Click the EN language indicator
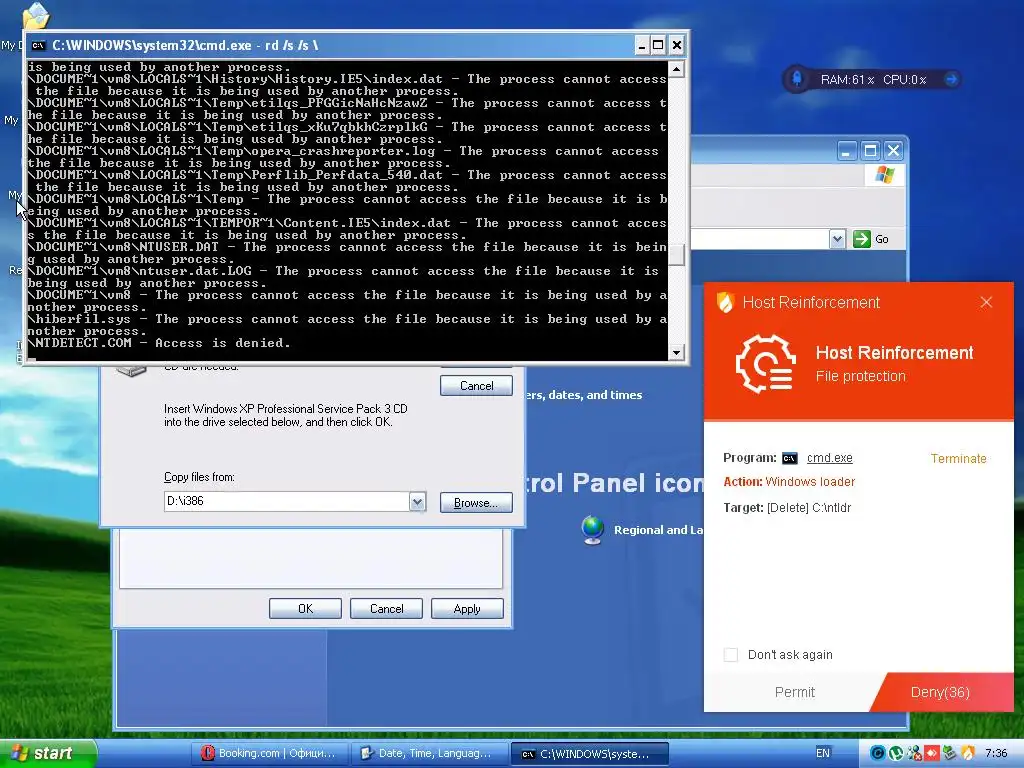Image resolution: width=1024 pixels, height=768 pixels. pyautogui.click(x=823, y=753)
